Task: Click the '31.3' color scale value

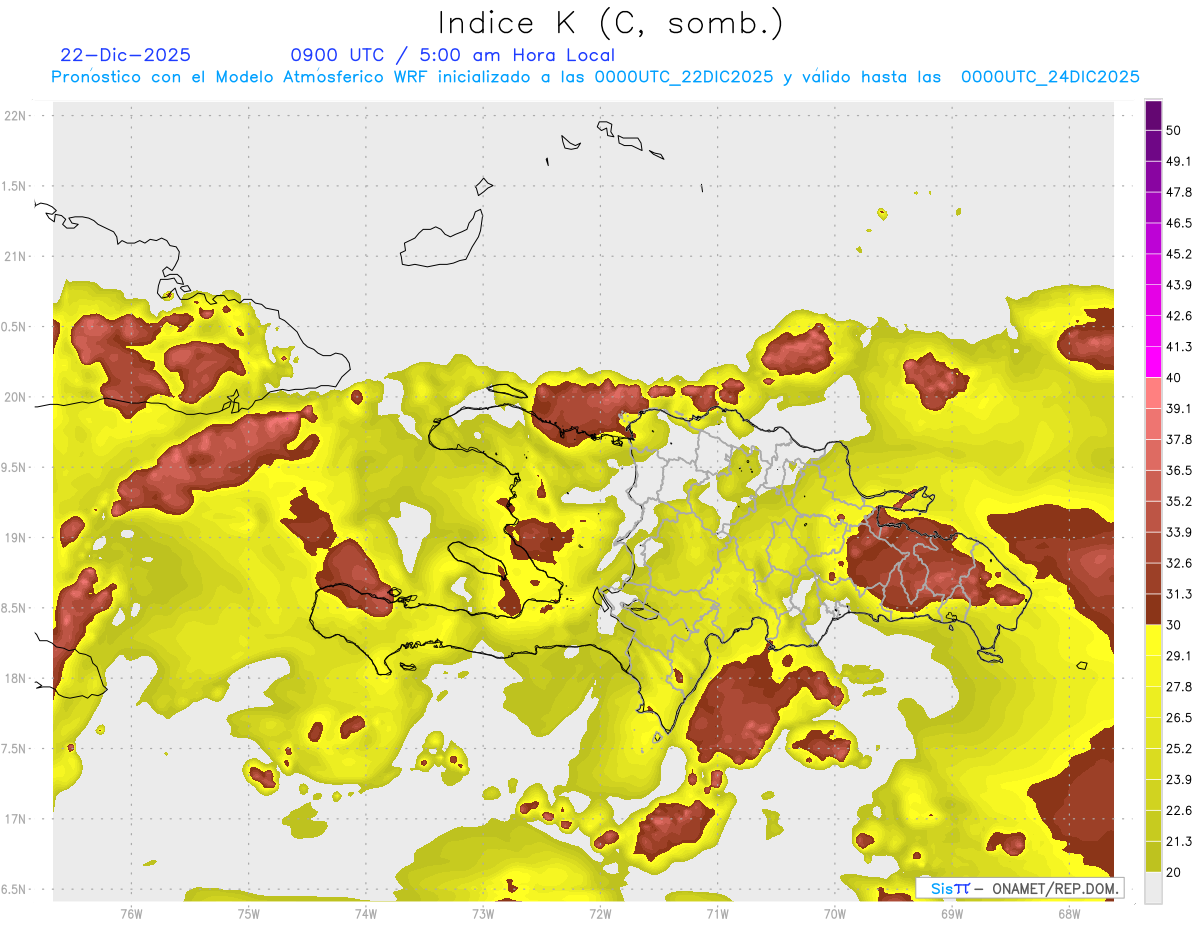Action: [x=1179, y=594]
